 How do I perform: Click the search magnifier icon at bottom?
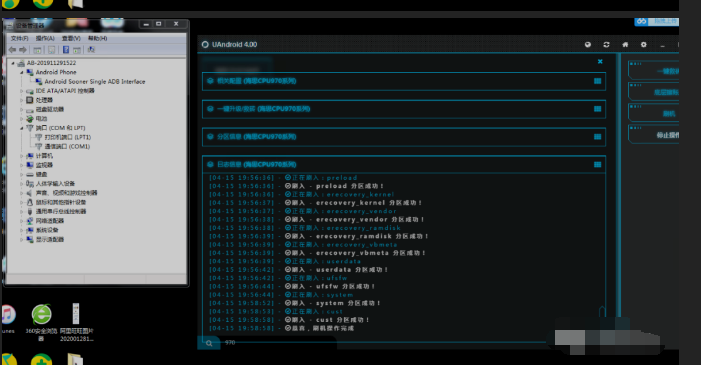(x=209, y=343)
